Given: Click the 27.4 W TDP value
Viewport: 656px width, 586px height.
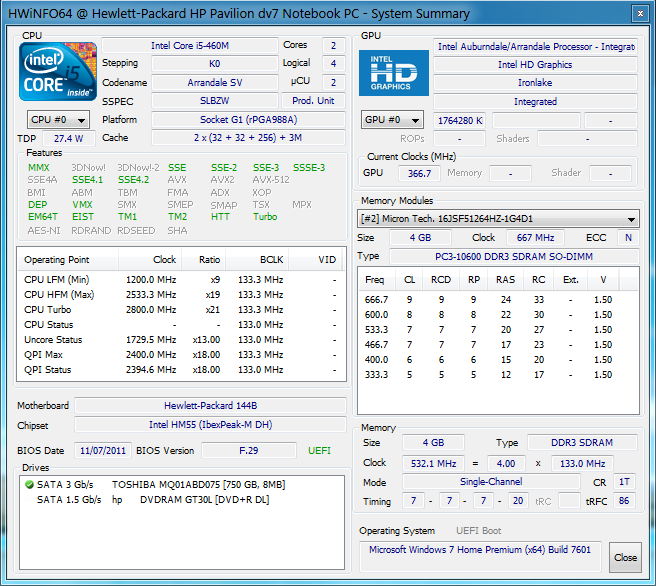Looking at the screenshot, I should 69,138.
